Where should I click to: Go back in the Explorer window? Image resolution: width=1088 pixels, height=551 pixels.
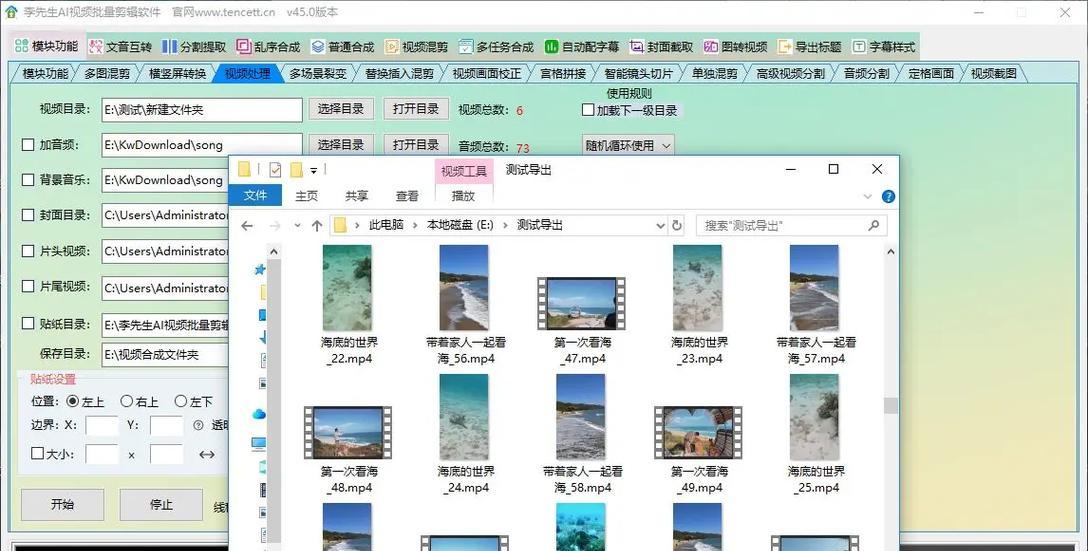pos(246,226)
